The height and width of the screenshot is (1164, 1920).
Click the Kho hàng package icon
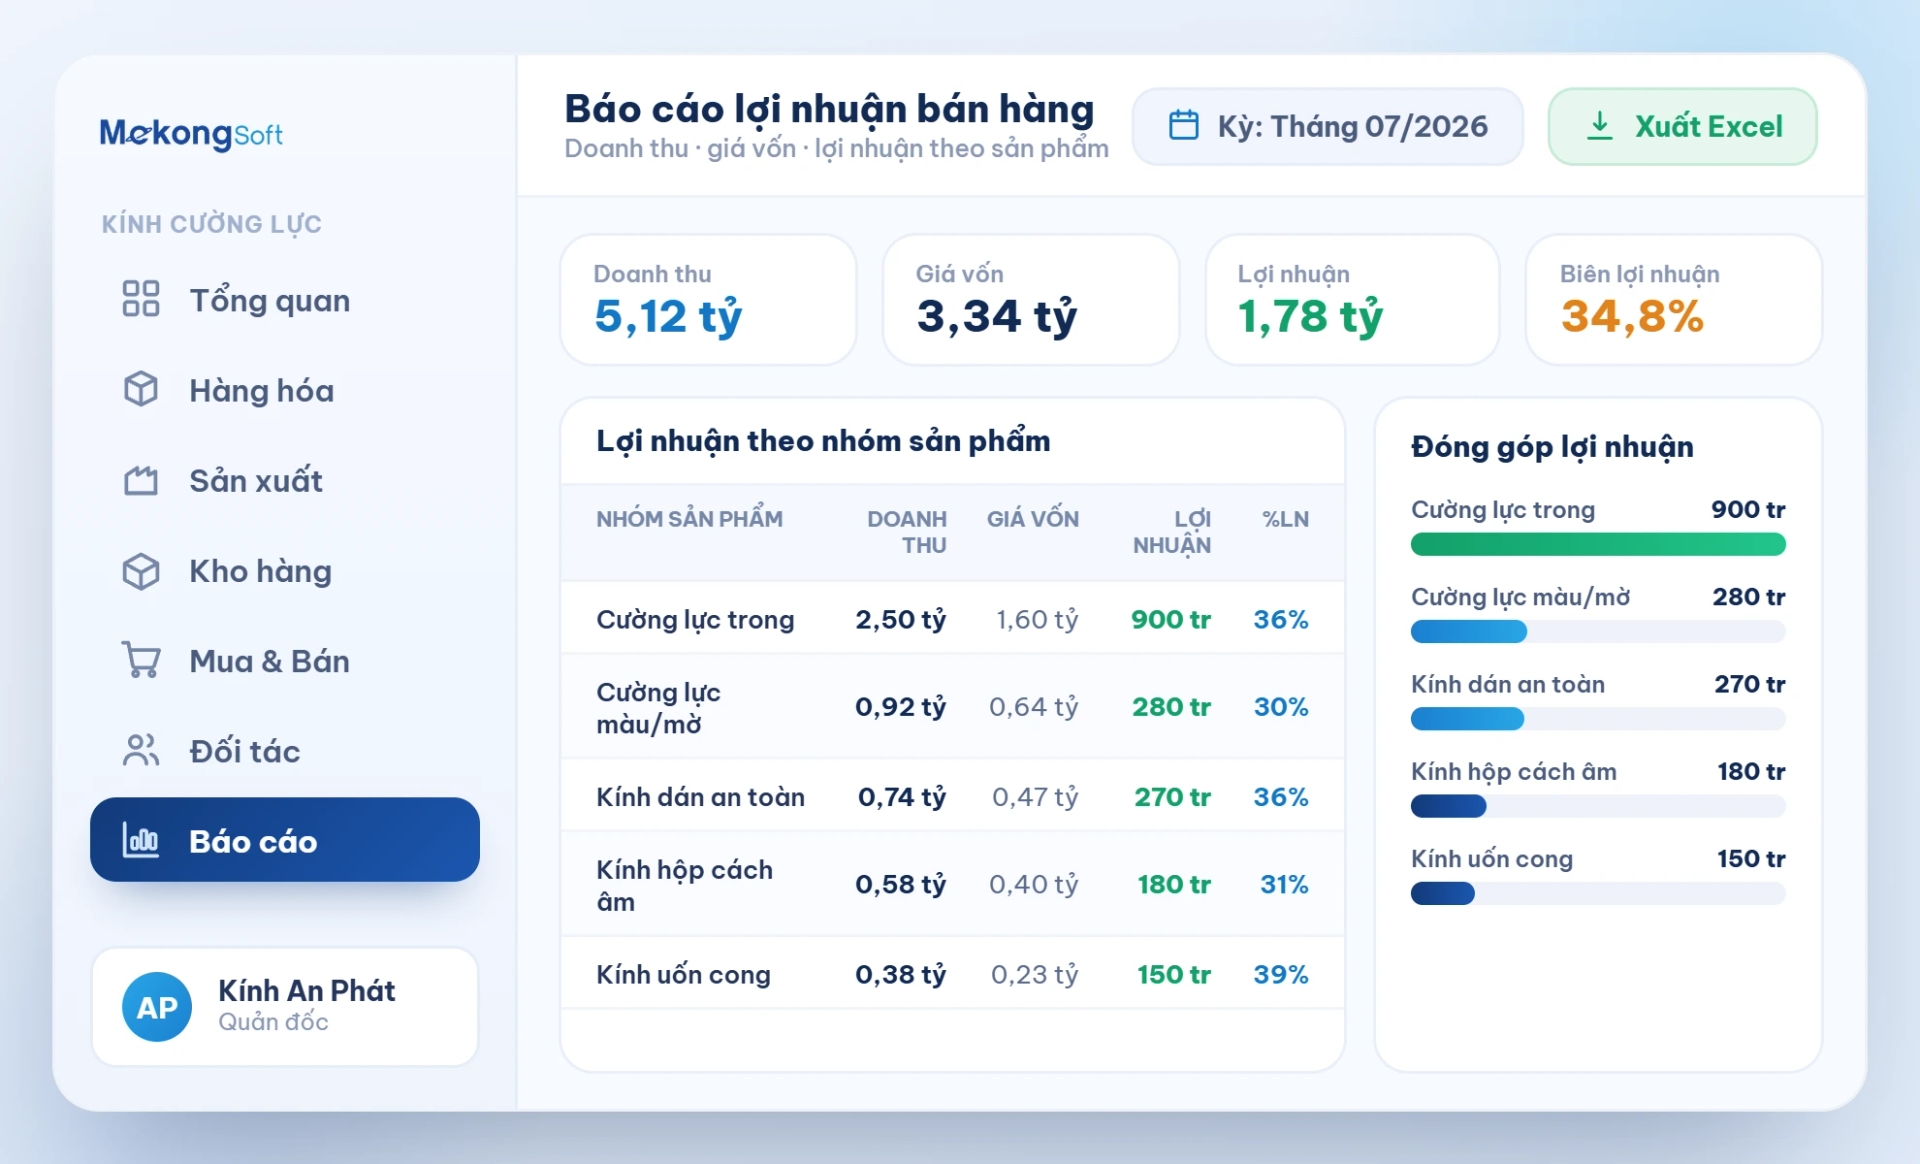click(141, 571)
